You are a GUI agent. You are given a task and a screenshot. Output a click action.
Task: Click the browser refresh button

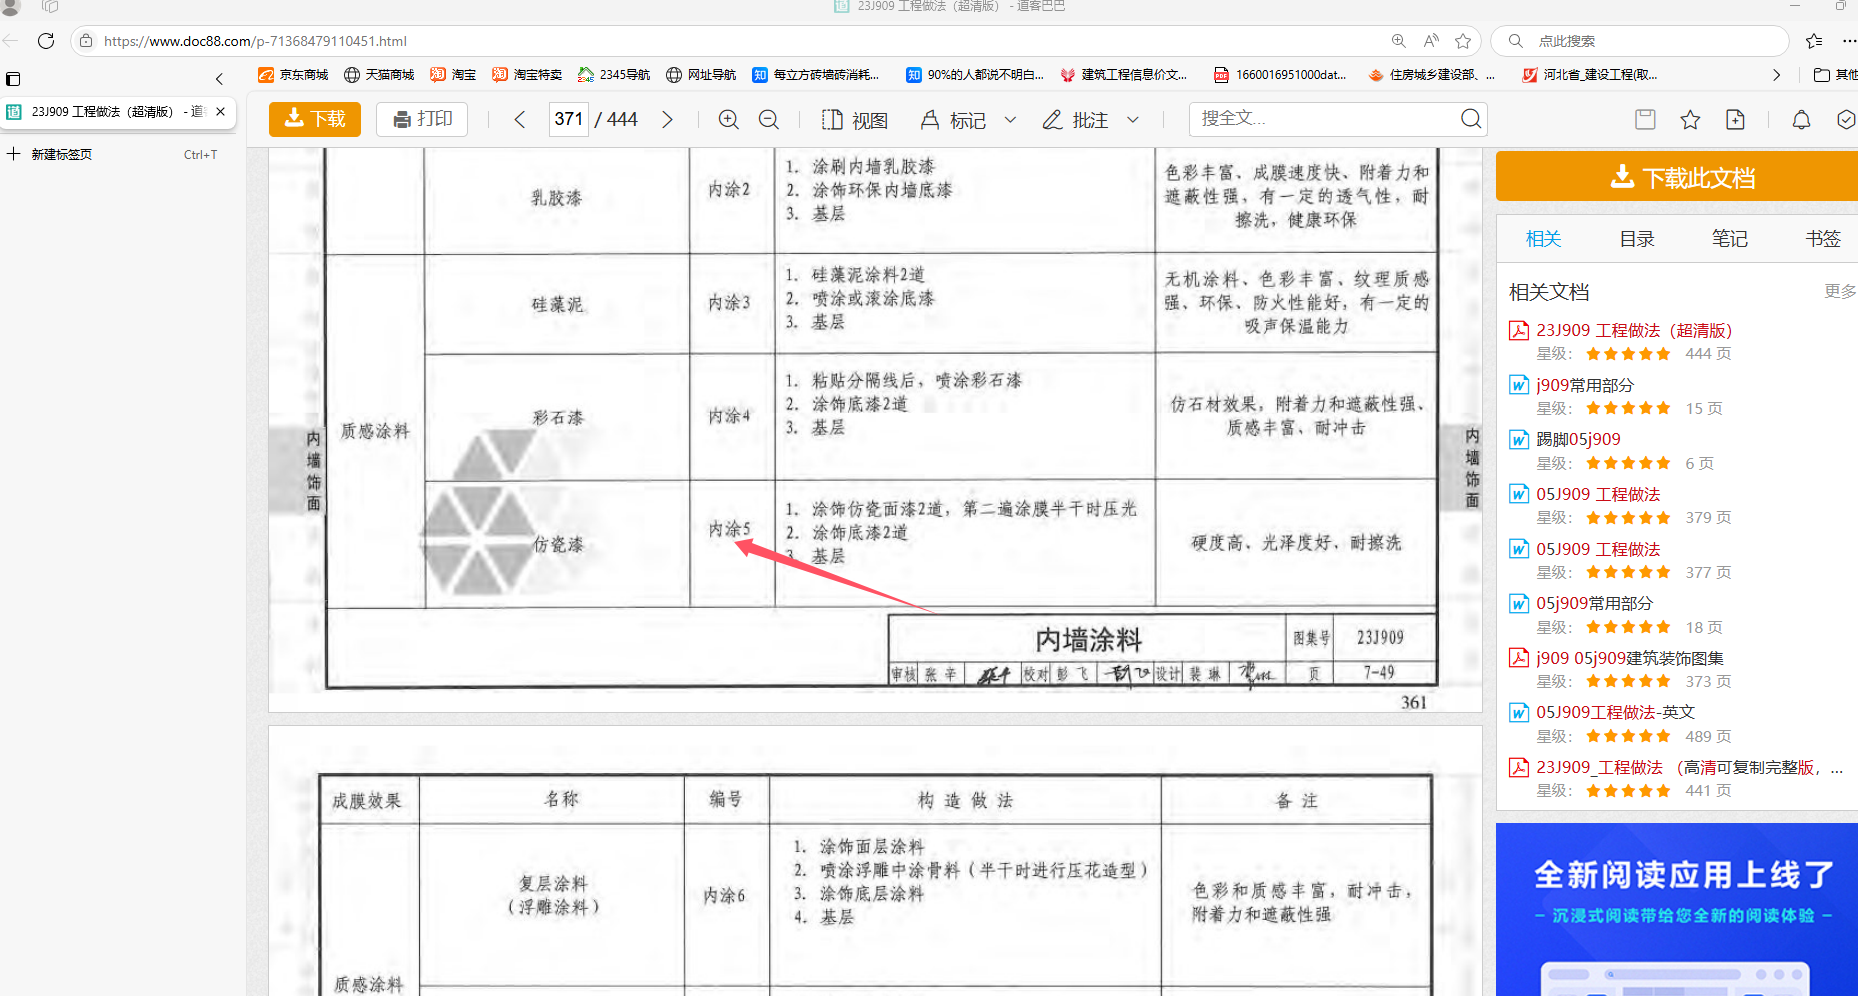46,41
